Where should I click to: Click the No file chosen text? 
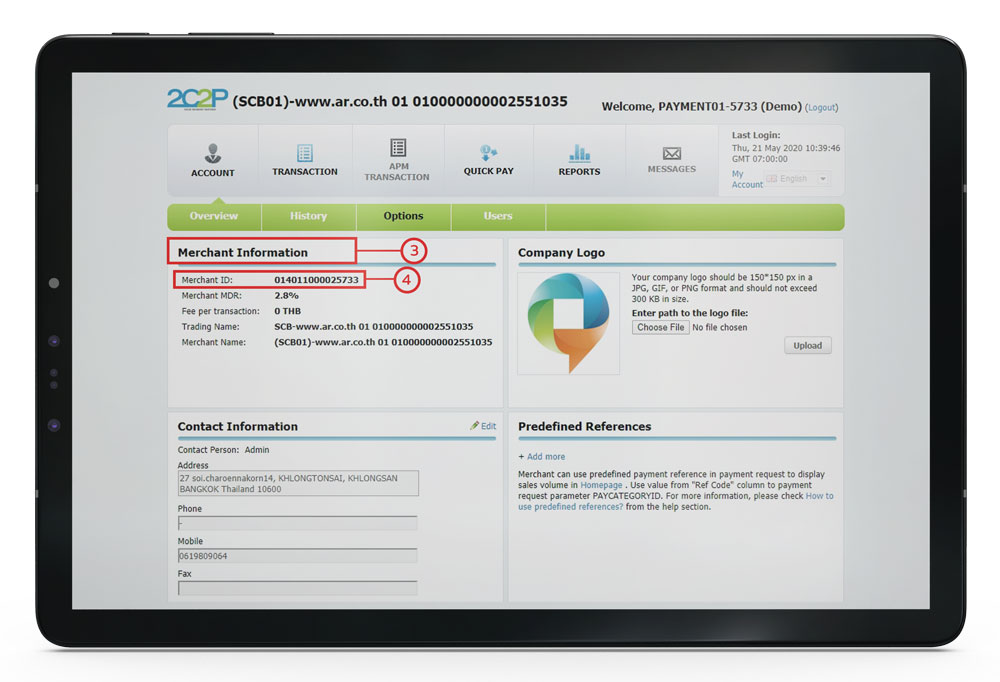click(719, 327)
